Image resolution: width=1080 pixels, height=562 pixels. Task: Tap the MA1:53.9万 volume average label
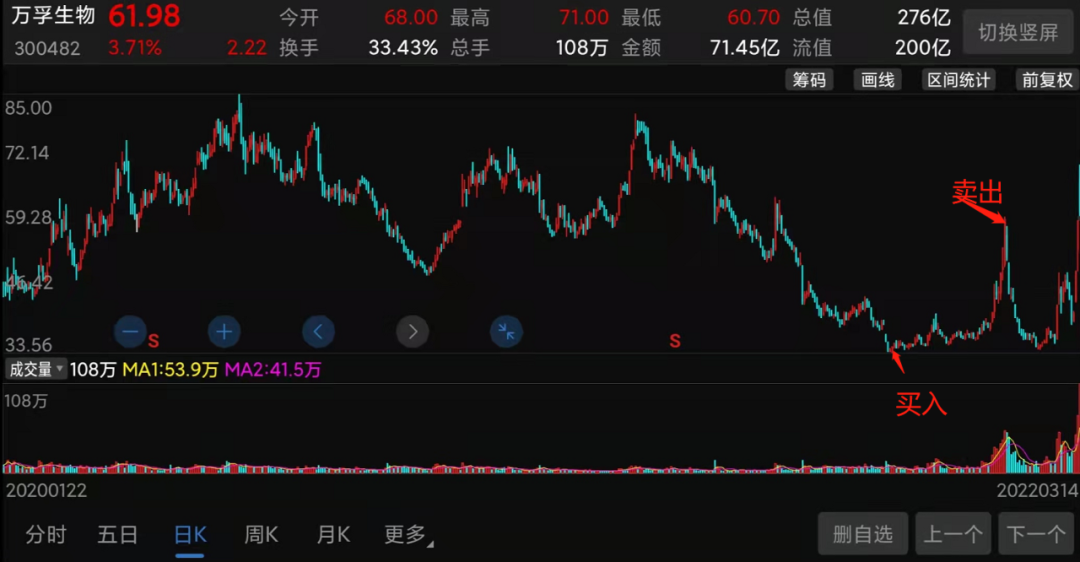click(170, 370)
